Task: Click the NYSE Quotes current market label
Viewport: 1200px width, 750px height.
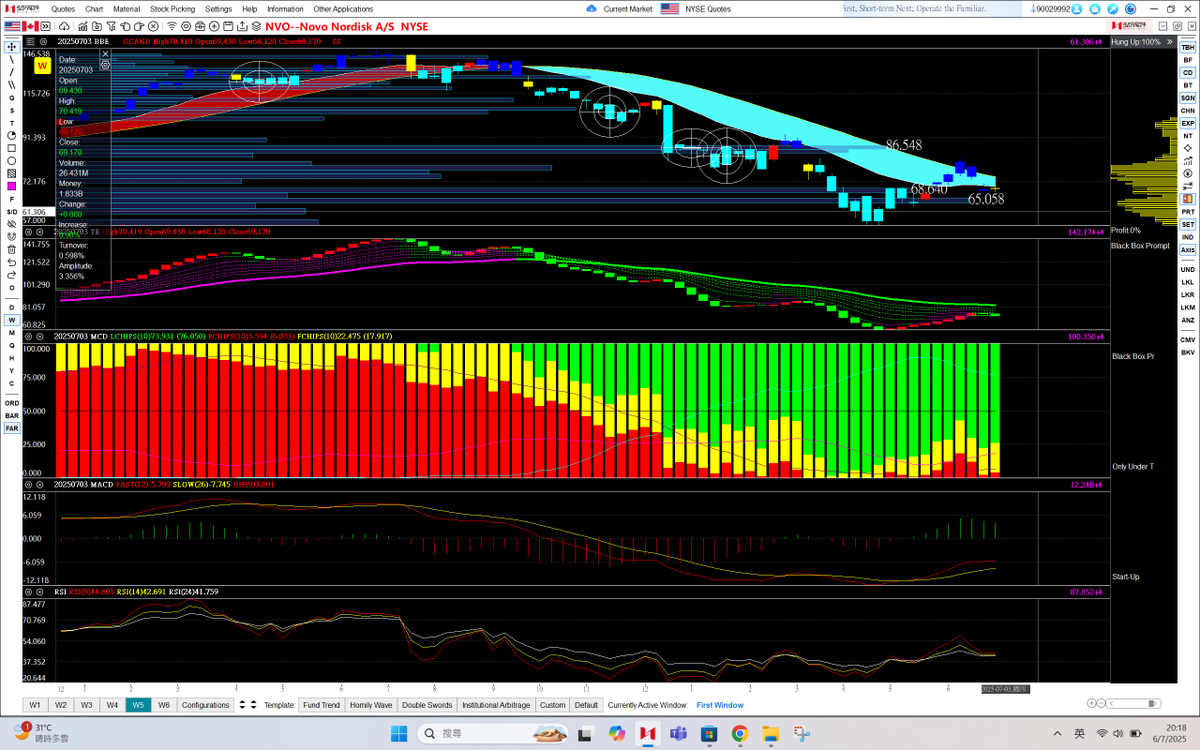Action: click(x=709, y=9)
